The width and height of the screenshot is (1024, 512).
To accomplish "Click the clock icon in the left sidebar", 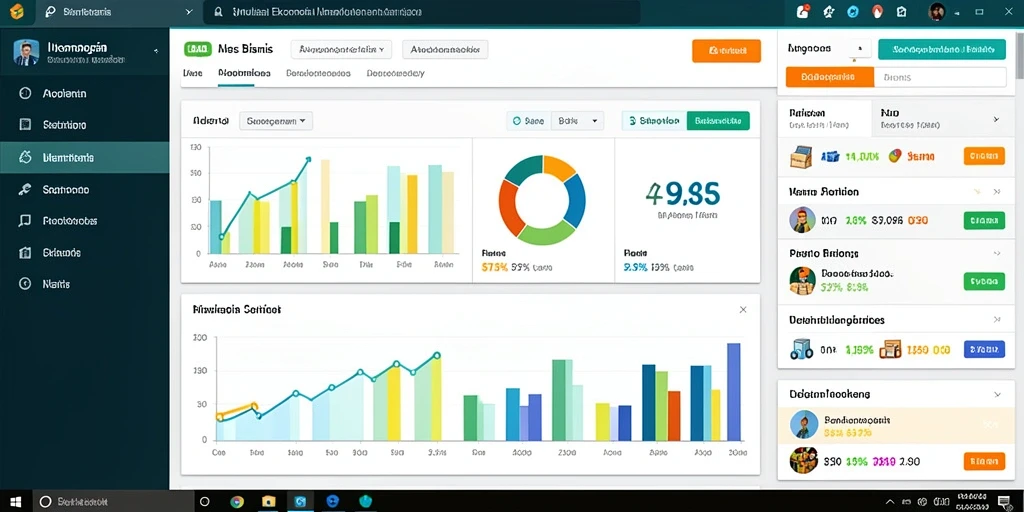I will (25, 93).
